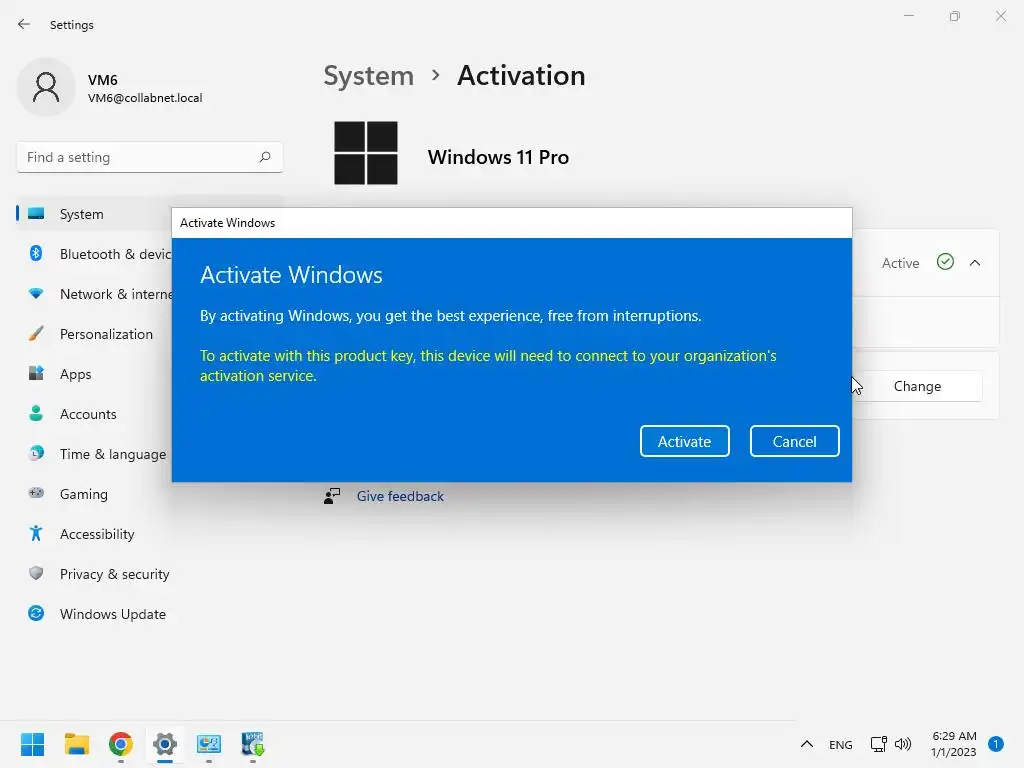
Task: Open the Give feedback link
Action: 400,496
